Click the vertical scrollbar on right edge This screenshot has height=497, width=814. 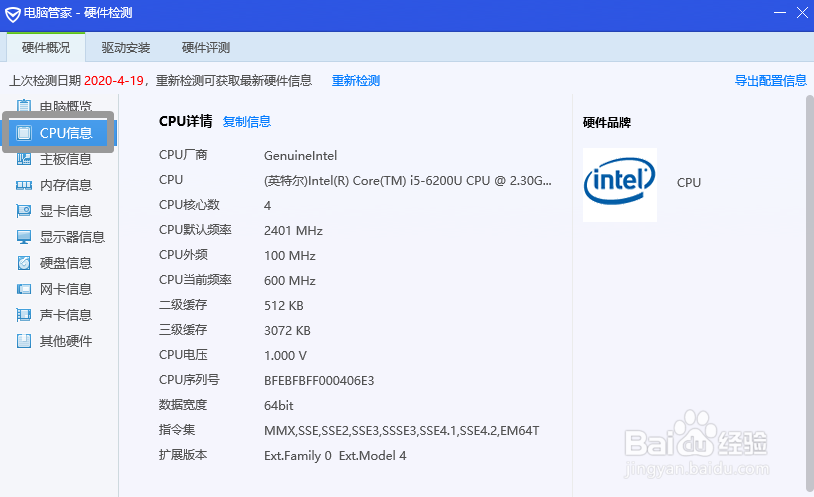coord(809,280)
